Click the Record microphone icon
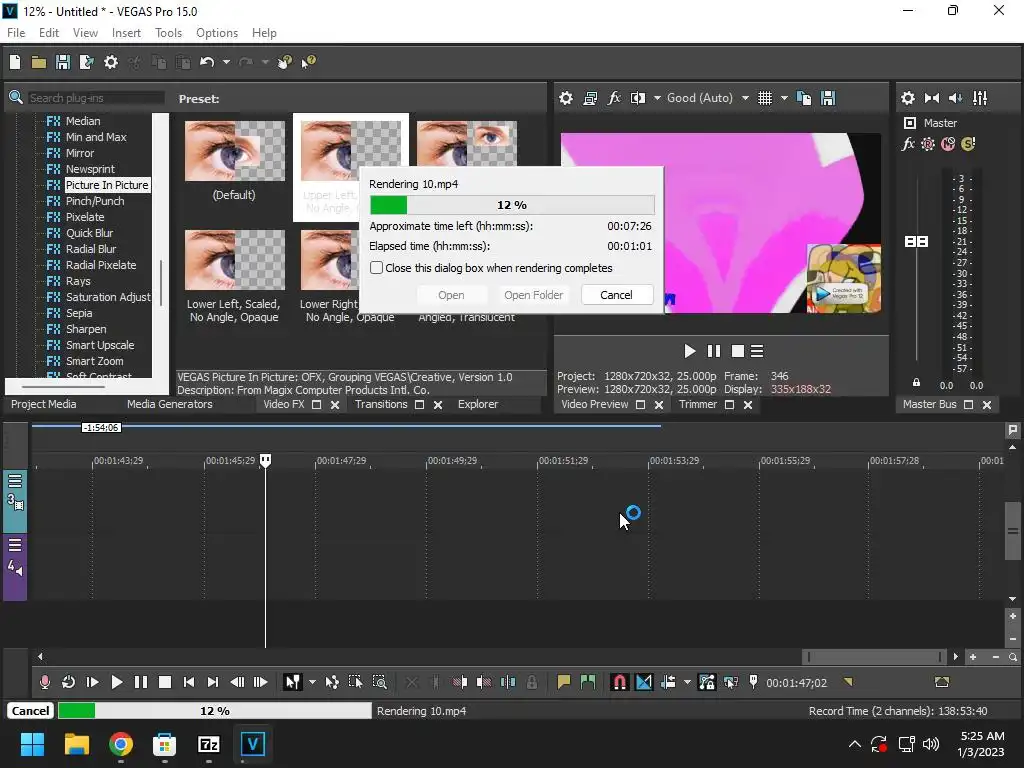Screen dimensions: 1024x768 pyautogui.click(x=44, y=682)
